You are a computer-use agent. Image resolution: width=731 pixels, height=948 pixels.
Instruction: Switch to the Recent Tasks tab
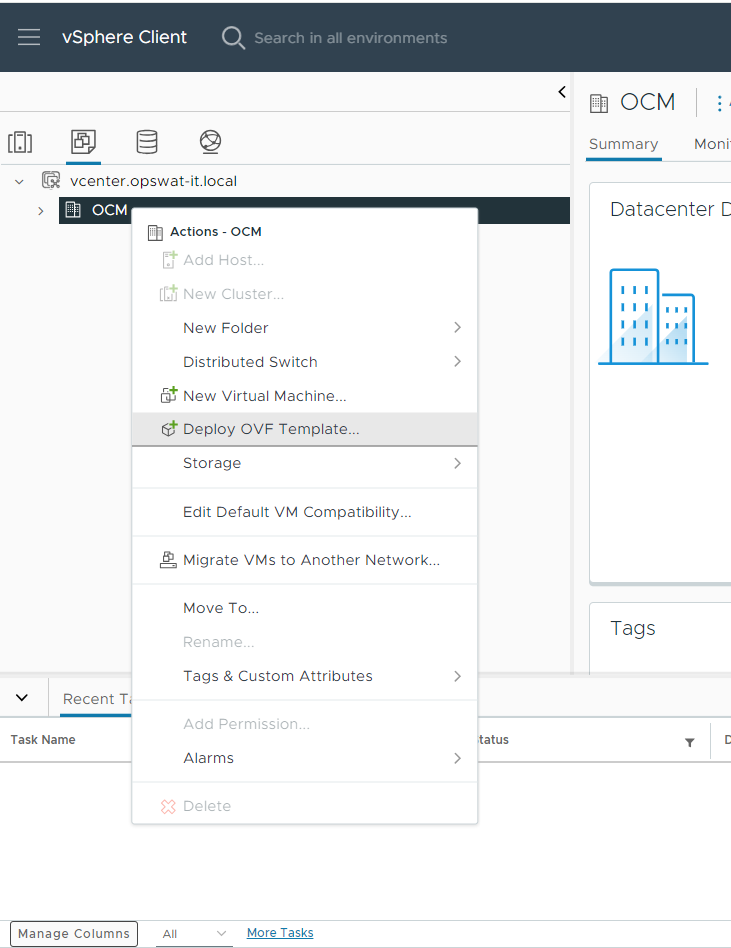click(x=97, y=699)
